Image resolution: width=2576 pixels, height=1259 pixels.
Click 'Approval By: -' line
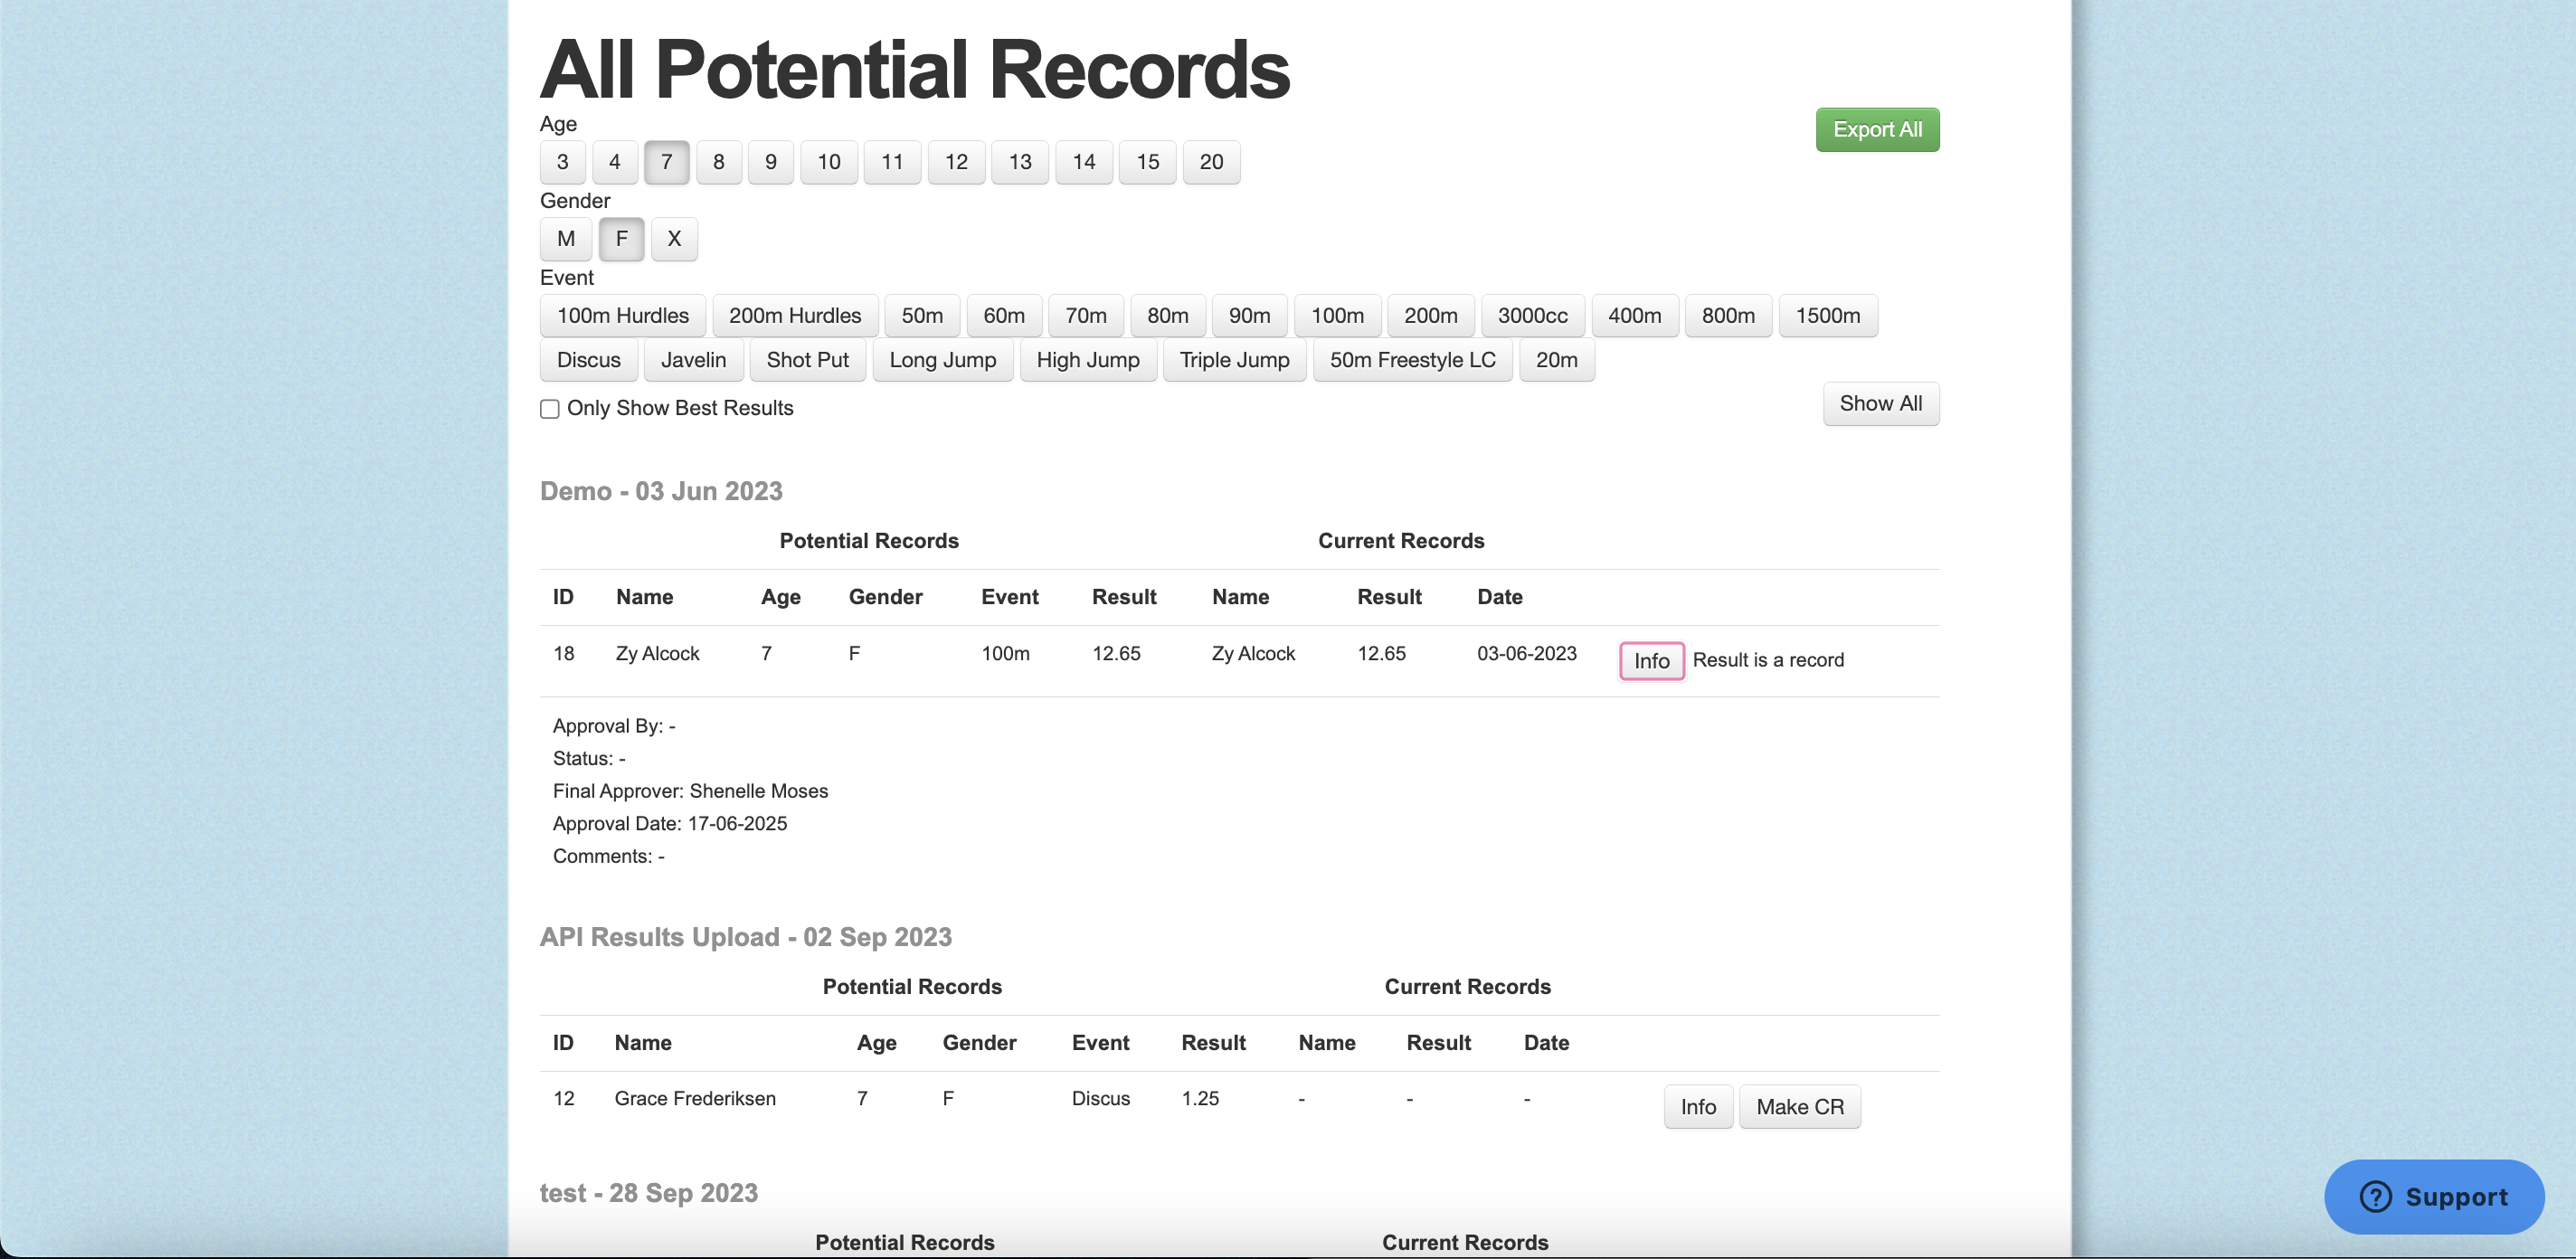(614, 726)
